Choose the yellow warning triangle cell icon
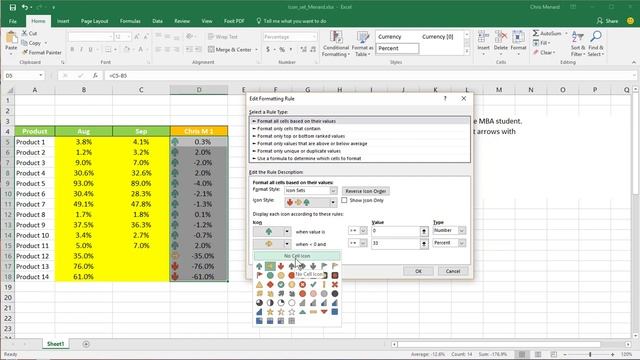The height and width of the screenshot is (360, 640). pos(259,284)
